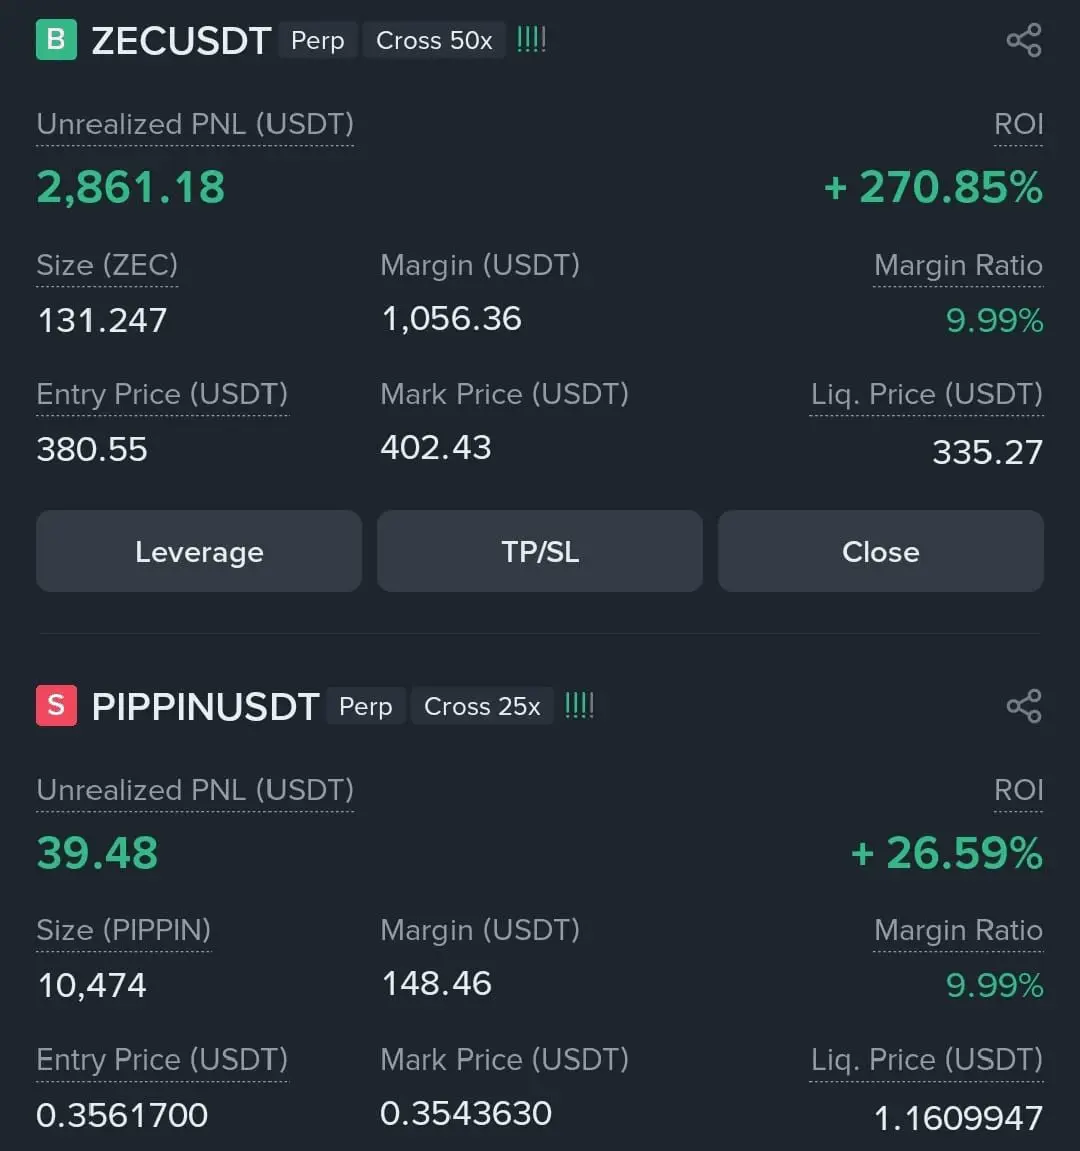Open ZECUSDT pair title

point(181,40)
